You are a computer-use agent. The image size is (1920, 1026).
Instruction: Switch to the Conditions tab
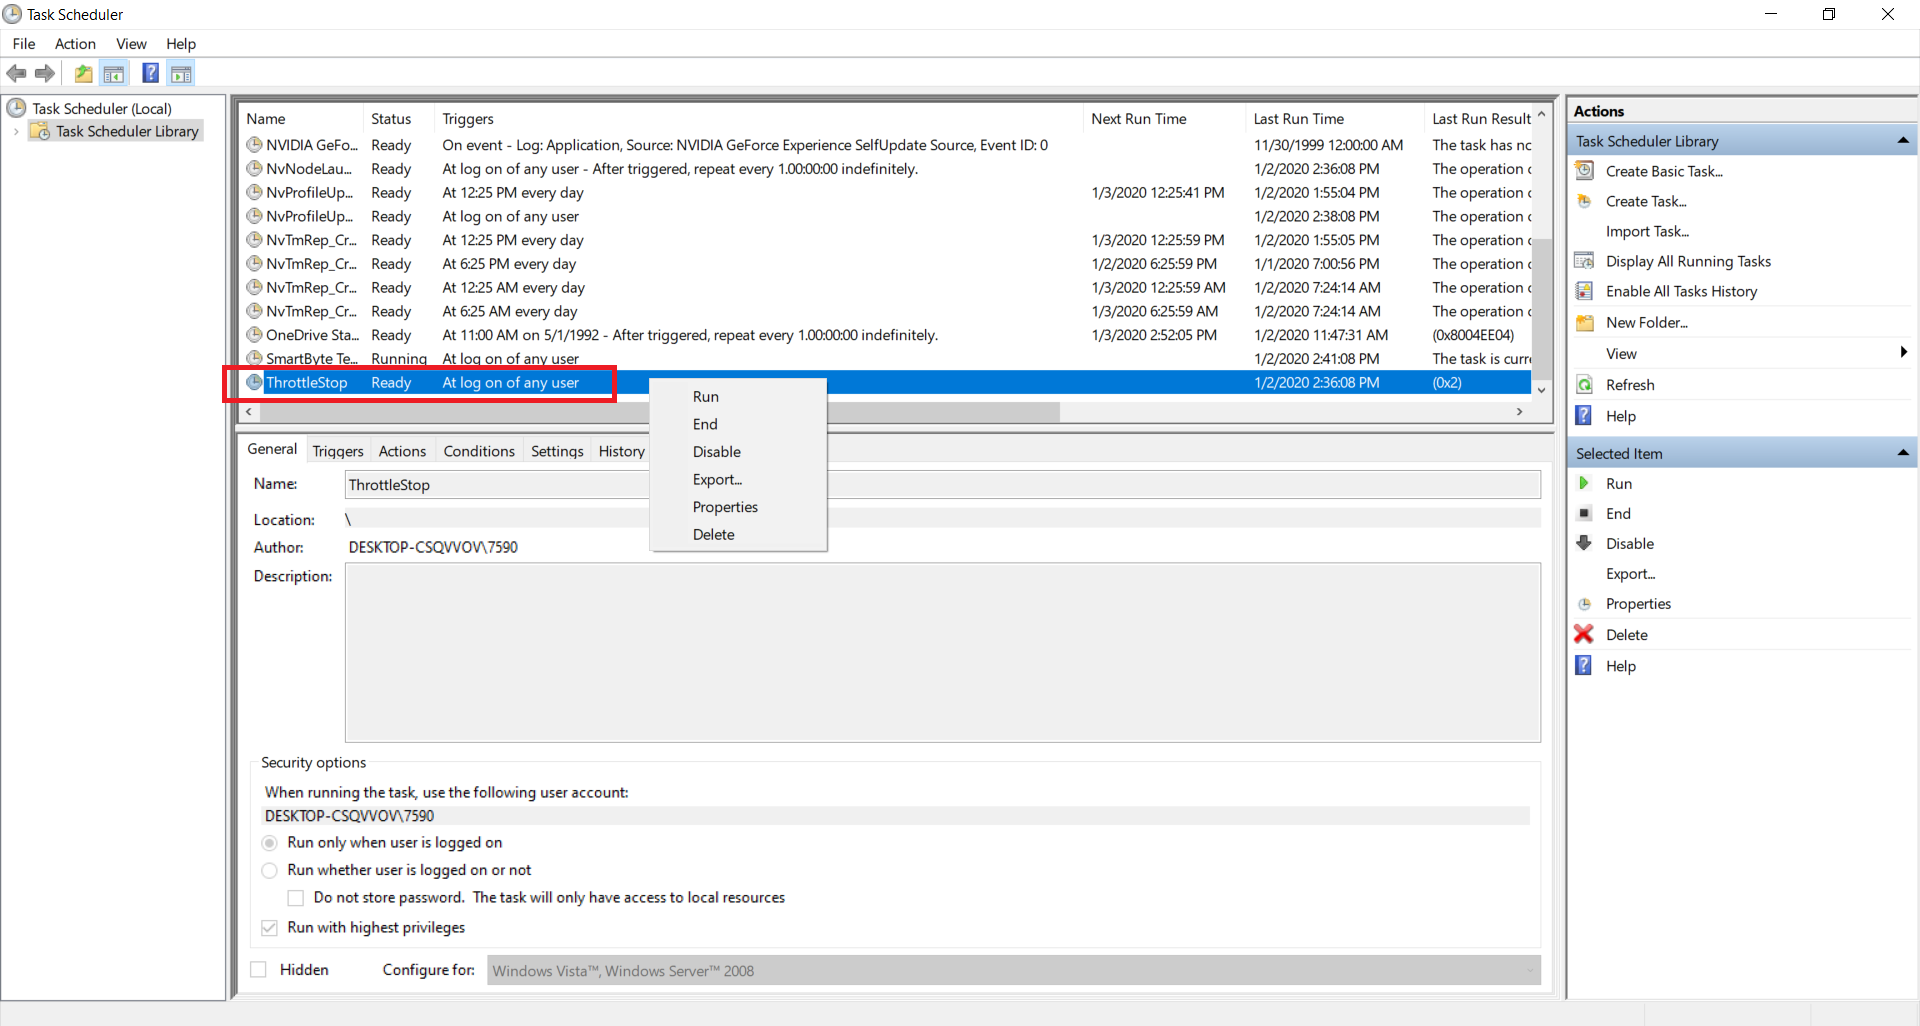pos(479,451)
